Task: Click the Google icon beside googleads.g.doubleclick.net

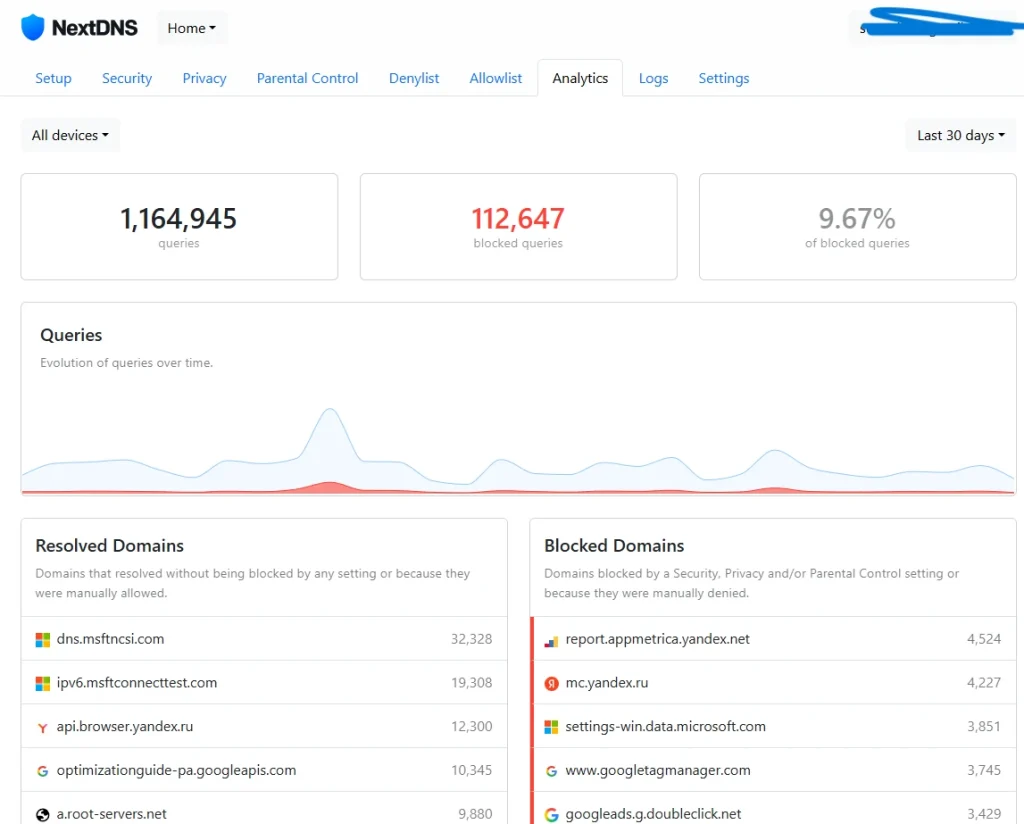Action: [552, 814]
